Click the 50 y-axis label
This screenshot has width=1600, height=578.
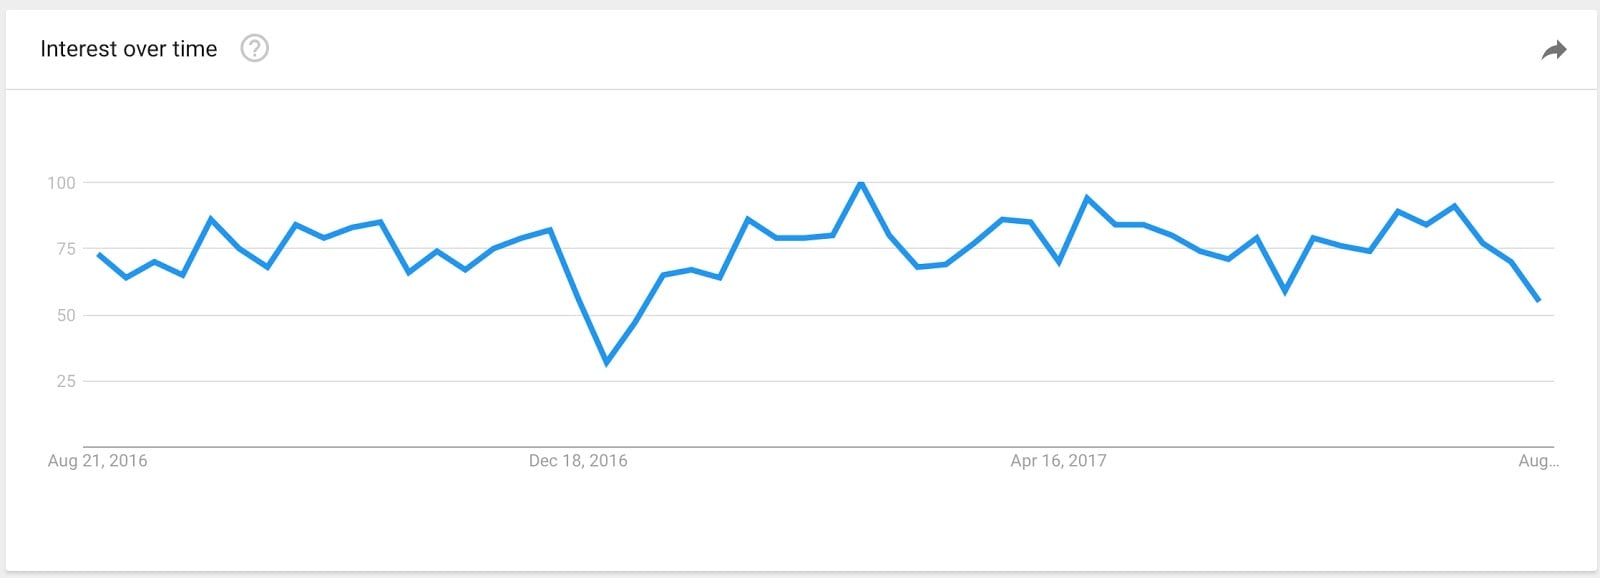66,315
